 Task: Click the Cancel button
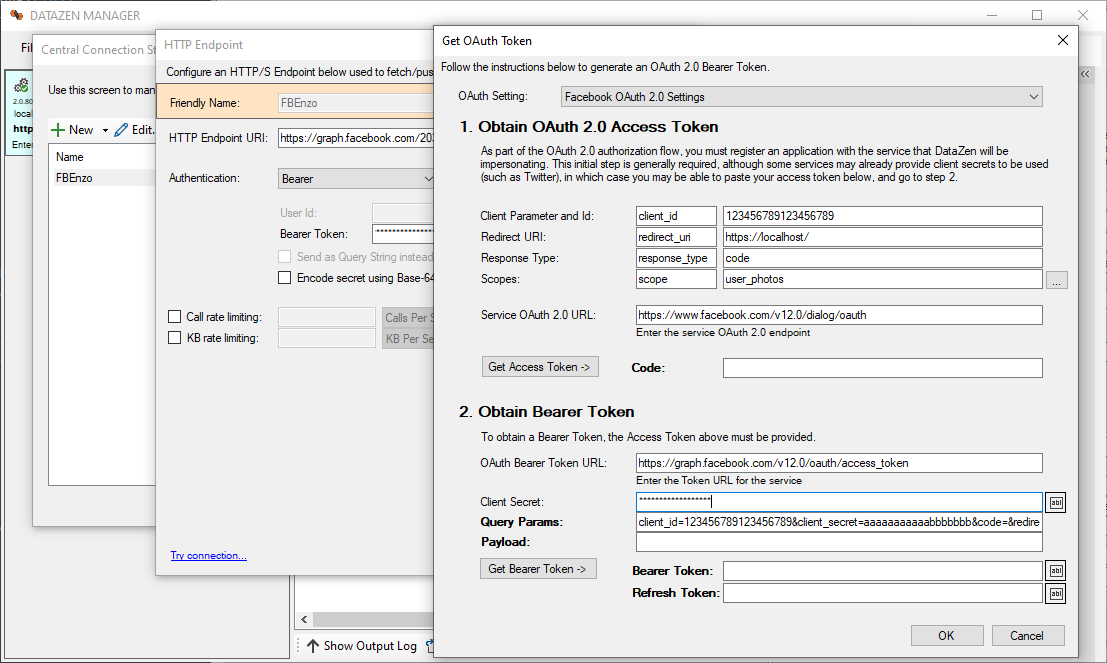coord(1027,635)
